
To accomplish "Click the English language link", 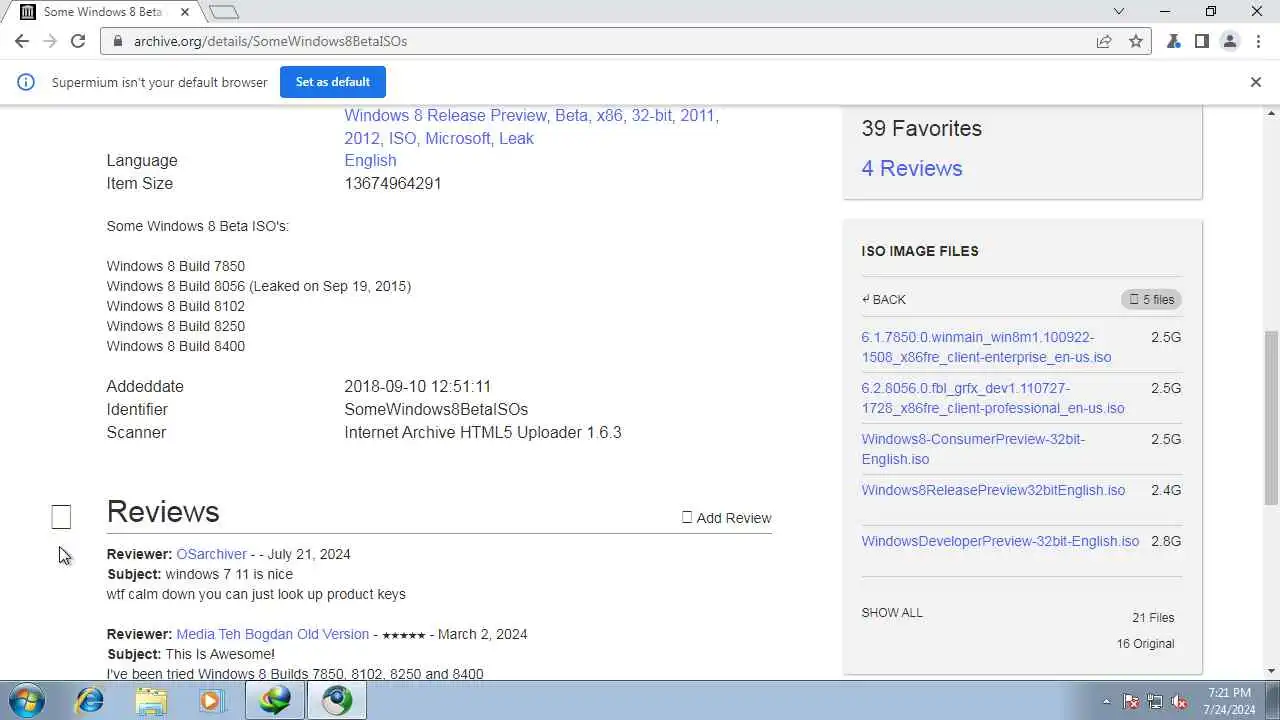I will [x=370, y=160].
